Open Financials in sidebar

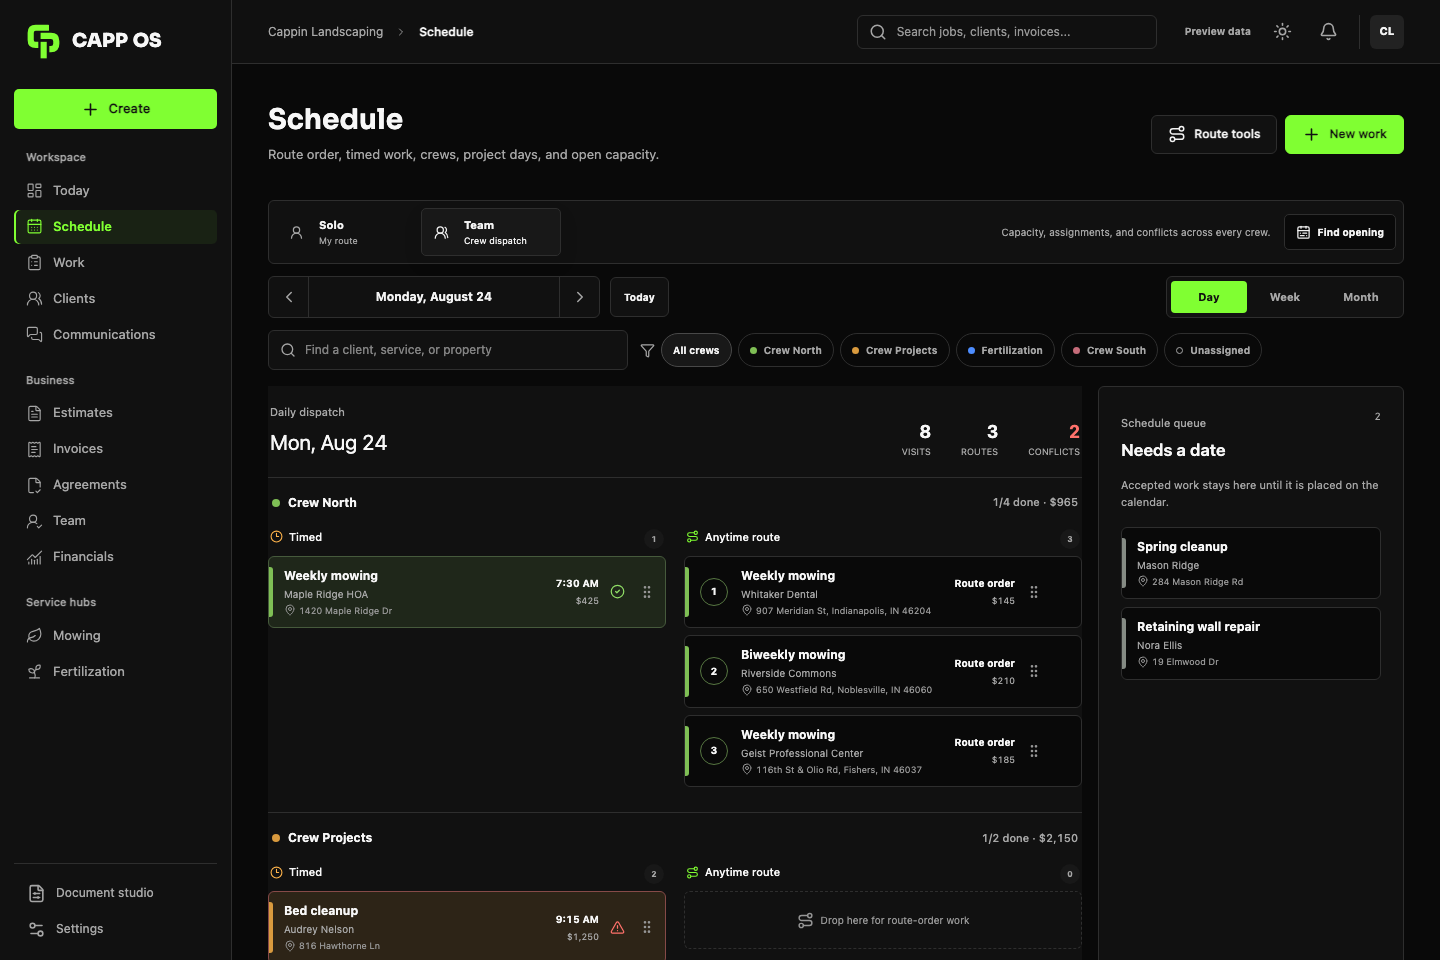pos(116,557)
